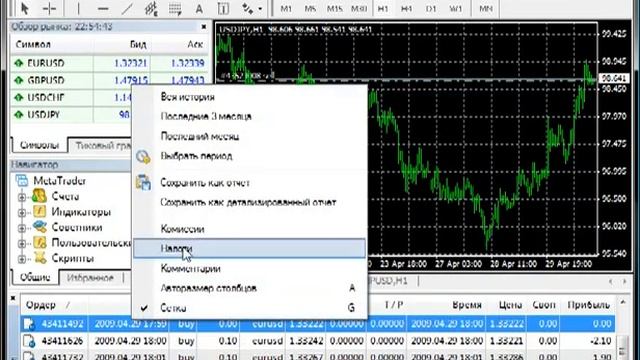Click the GBPUSD green arrow icon
This screenshot has height=360, width=640.
pos(18,80)
